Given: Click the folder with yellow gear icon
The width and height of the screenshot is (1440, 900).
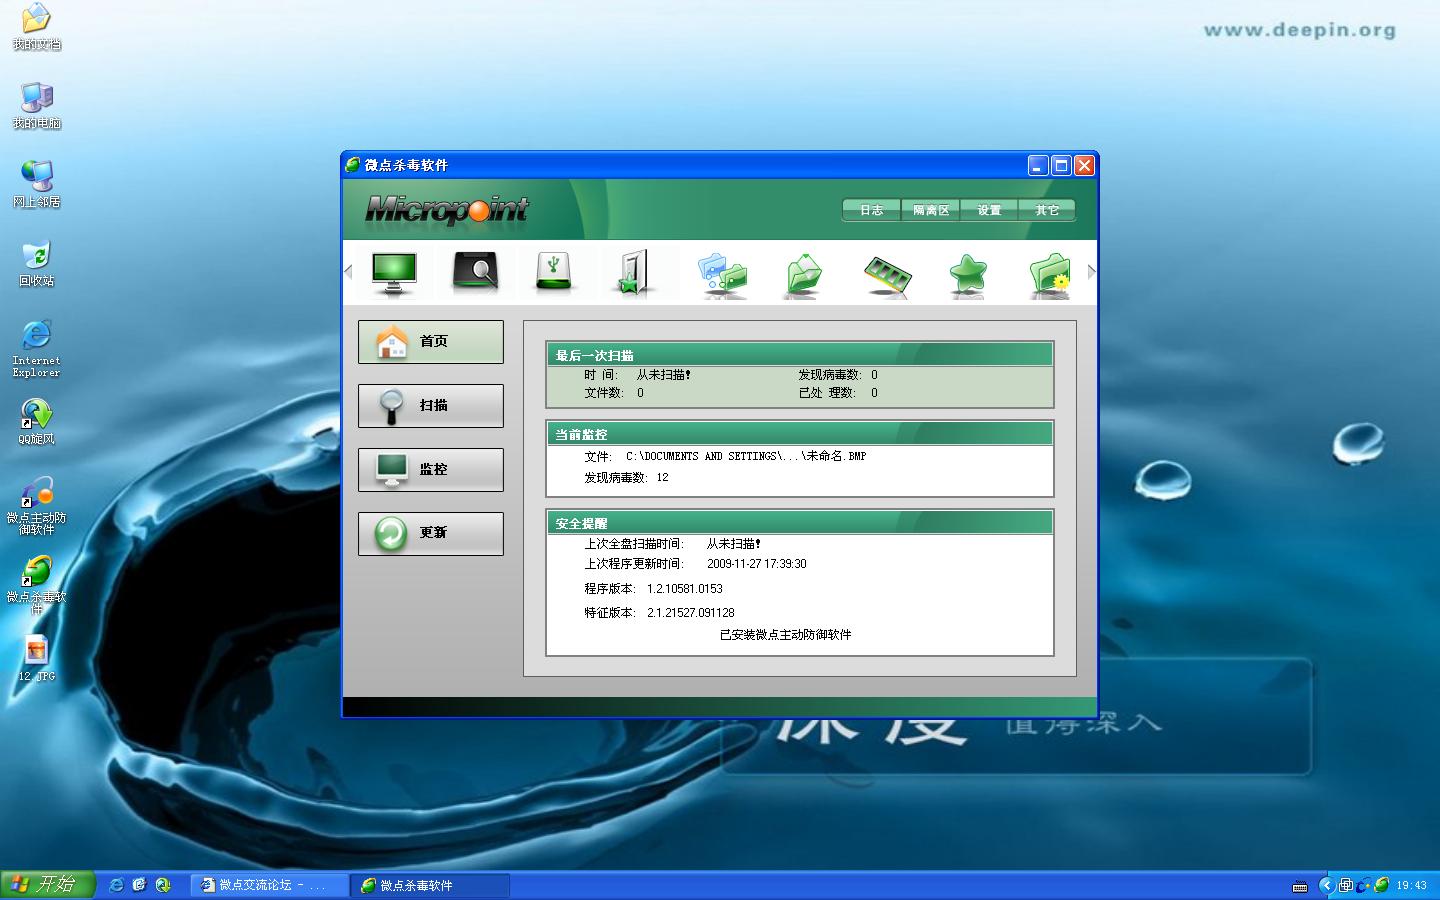Looking at the screenshot, I should click(x=1049, y=275).
